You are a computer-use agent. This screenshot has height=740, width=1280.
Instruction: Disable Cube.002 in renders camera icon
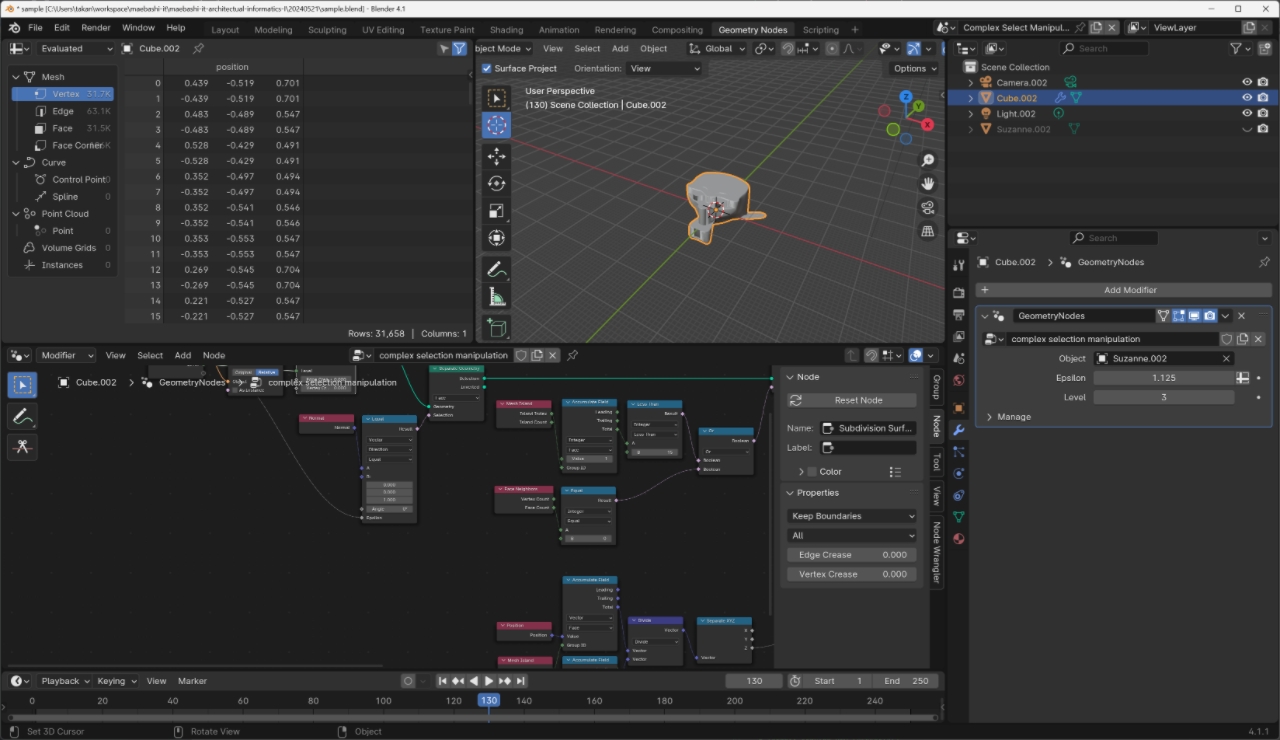1263,98
